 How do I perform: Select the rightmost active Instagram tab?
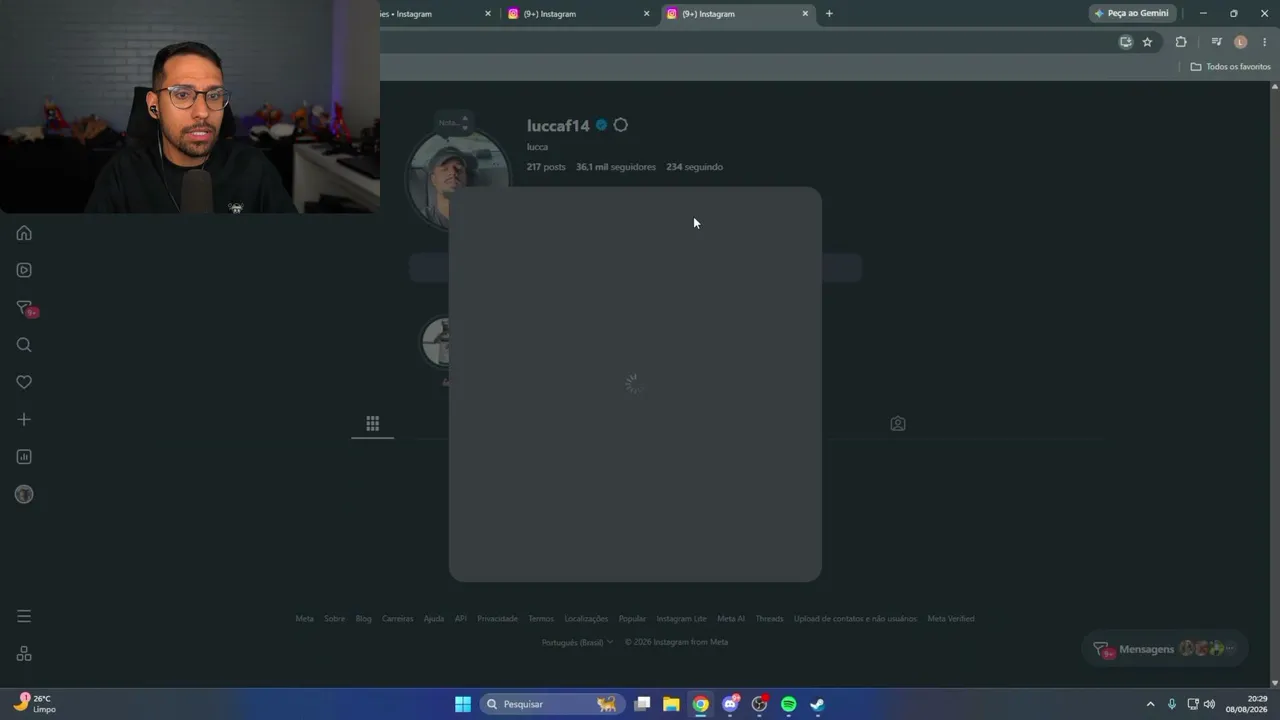738,14
